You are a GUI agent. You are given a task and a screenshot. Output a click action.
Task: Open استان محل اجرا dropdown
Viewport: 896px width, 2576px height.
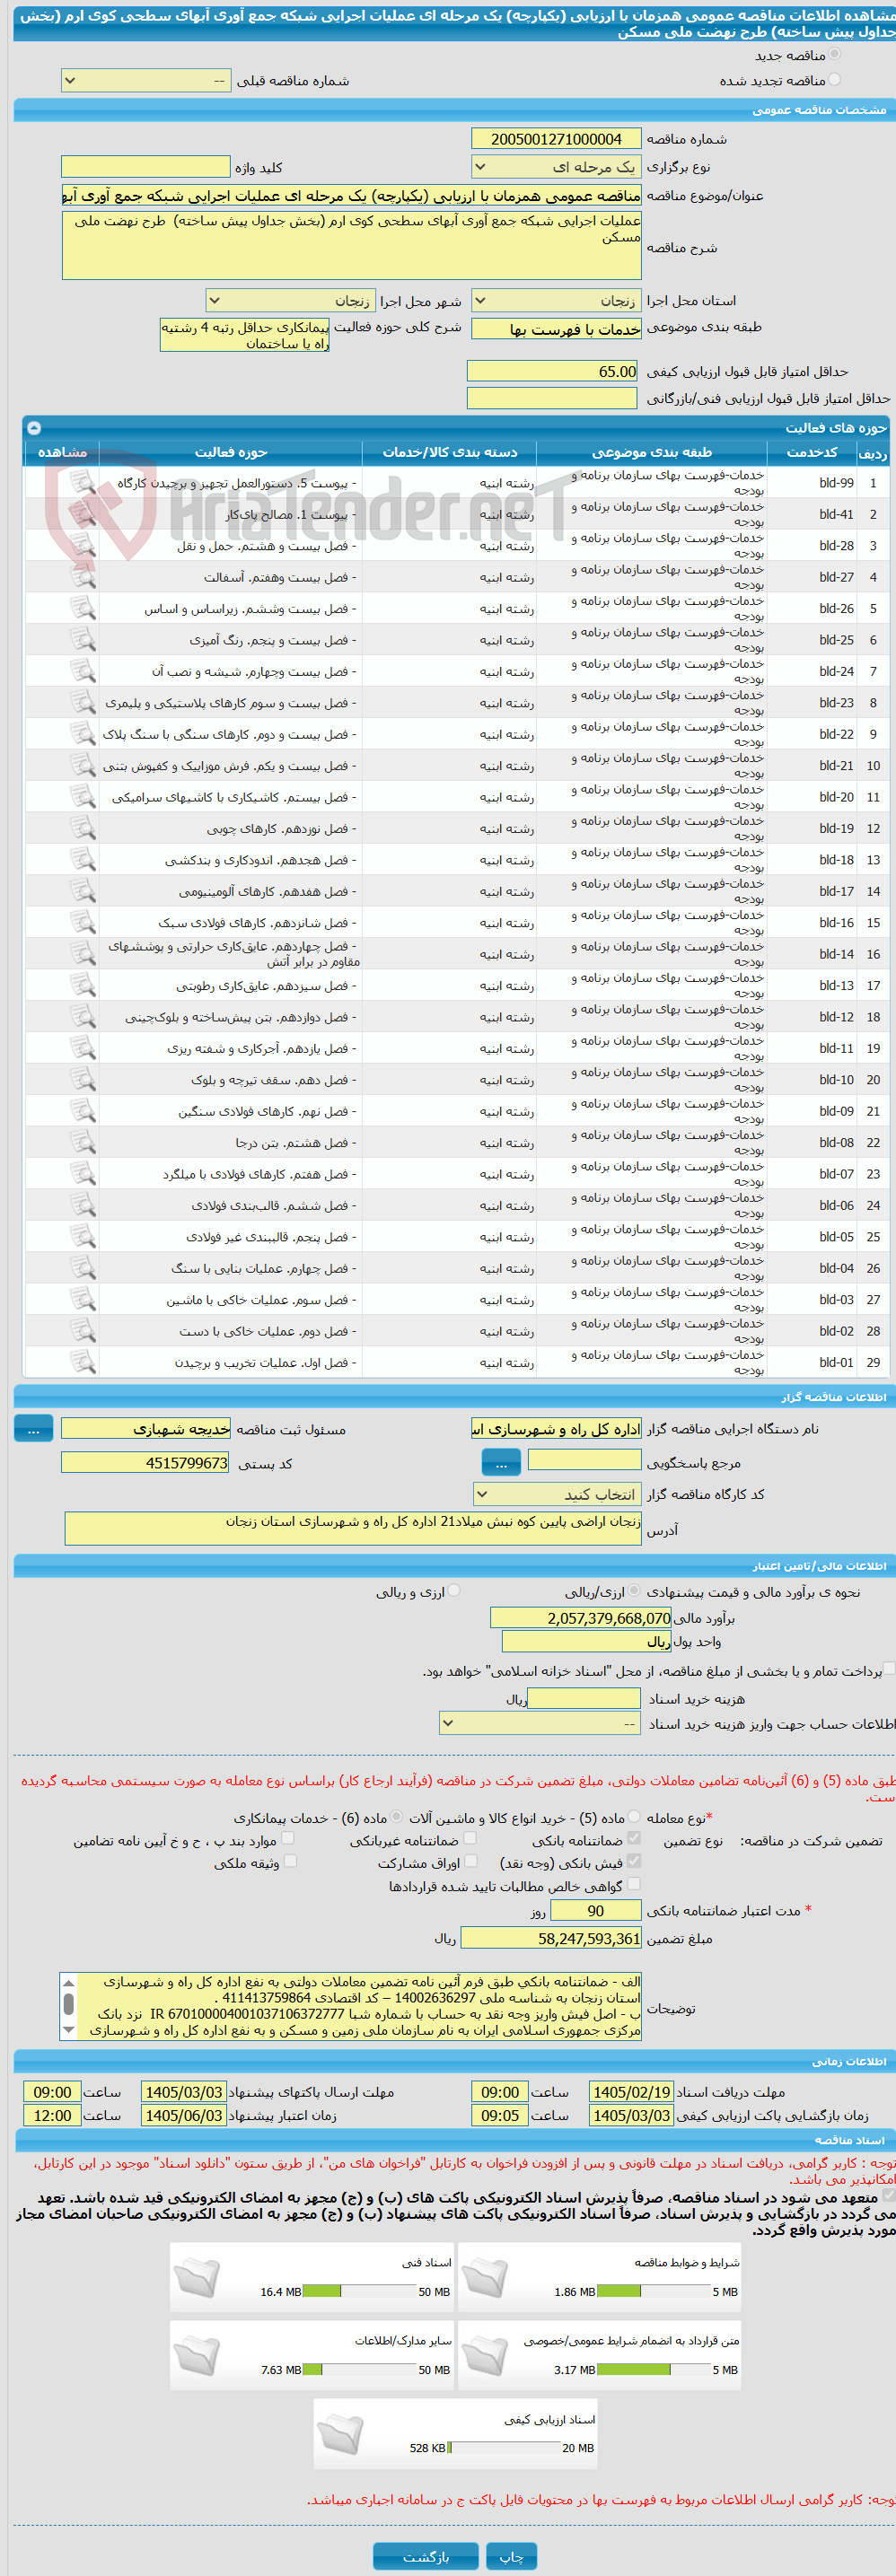coord(556,301)
